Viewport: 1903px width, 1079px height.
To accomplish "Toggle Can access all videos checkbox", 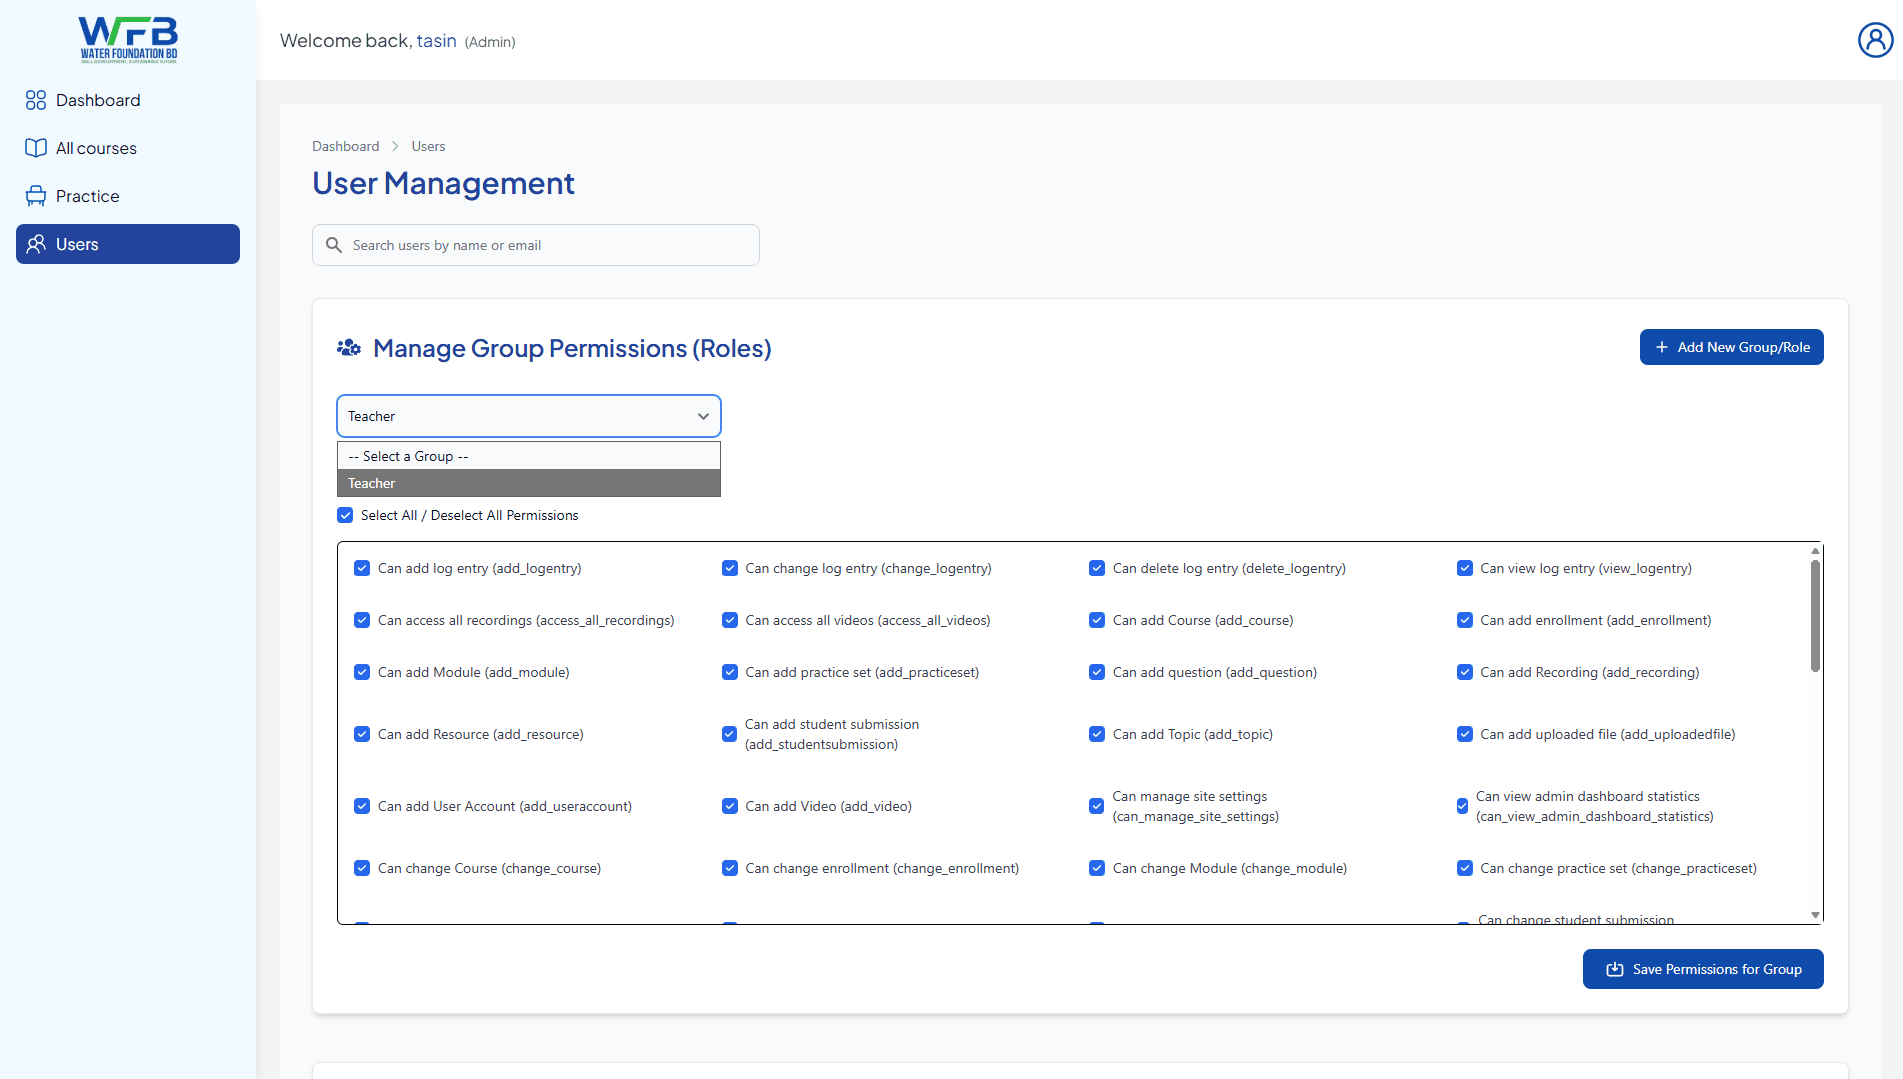I will 730,620.
